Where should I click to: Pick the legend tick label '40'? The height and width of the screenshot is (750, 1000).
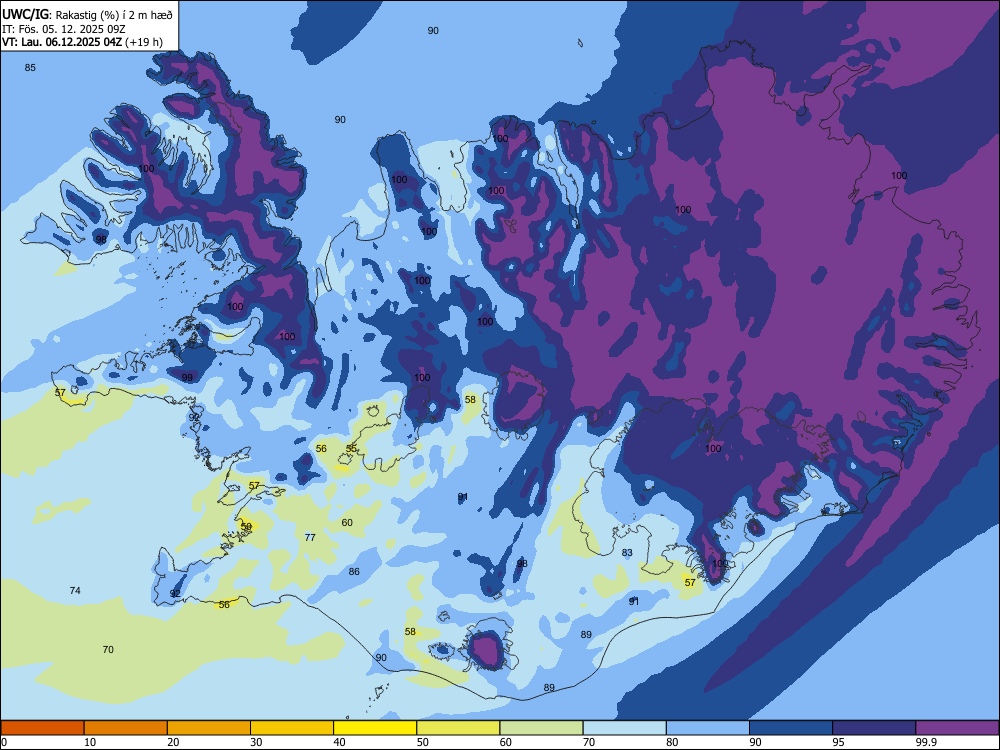click(x=339, y=742)
